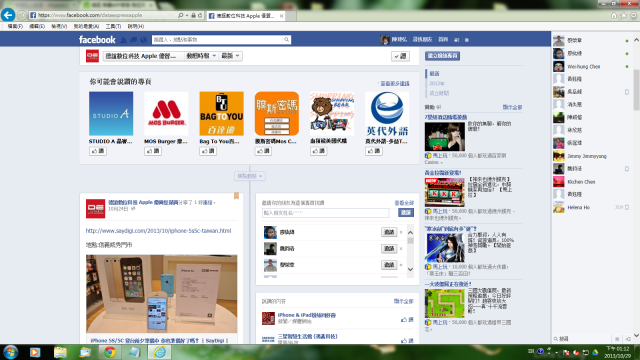Viewport: 640px width, 360px height.
Task: Click invite button for third friend in list
Action: click(389, 264)
